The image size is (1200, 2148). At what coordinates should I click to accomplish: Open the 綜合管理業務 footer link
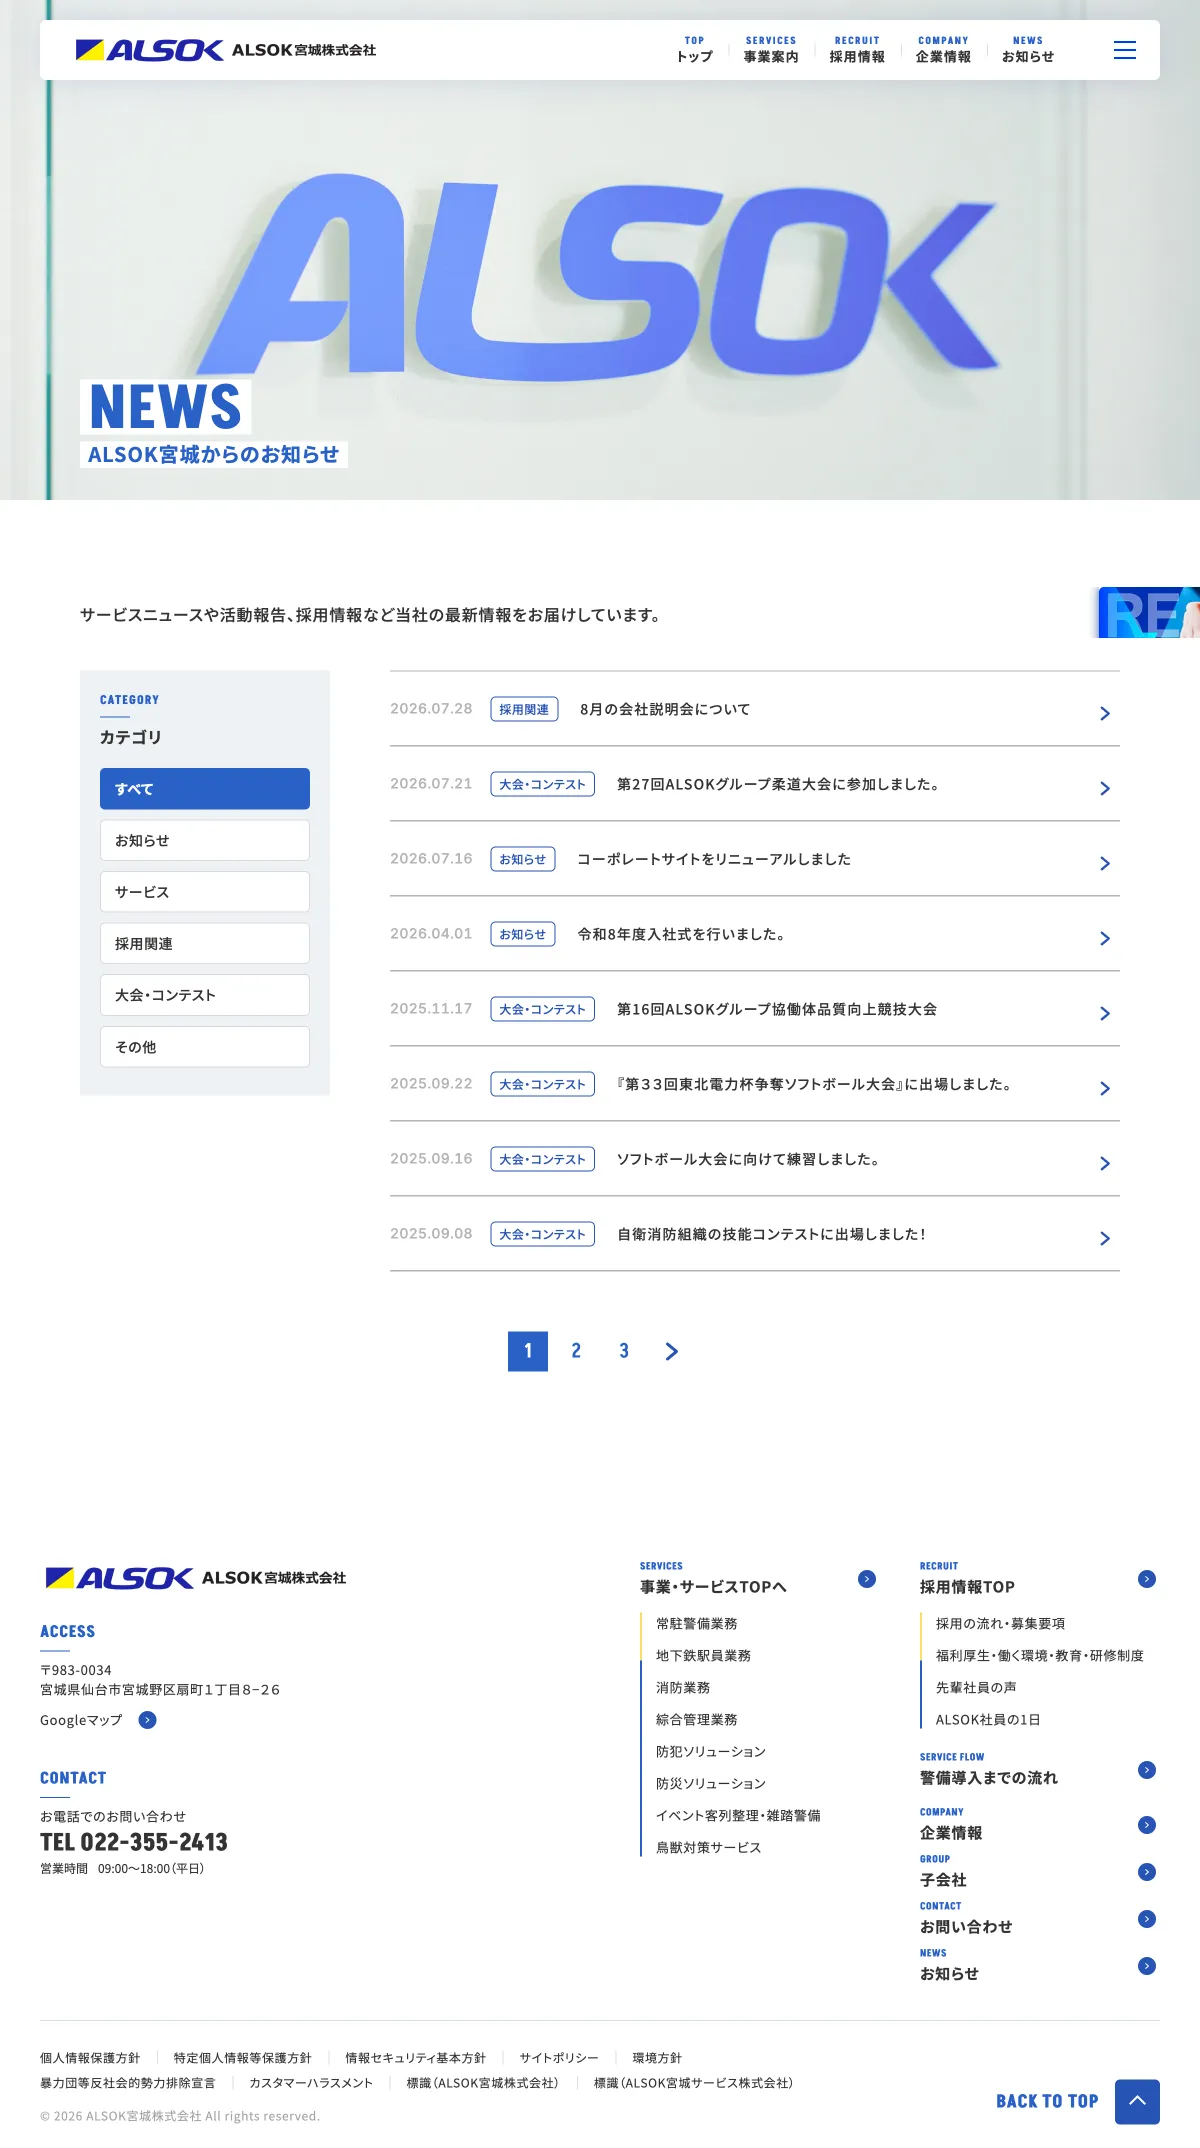(696, 1720)
